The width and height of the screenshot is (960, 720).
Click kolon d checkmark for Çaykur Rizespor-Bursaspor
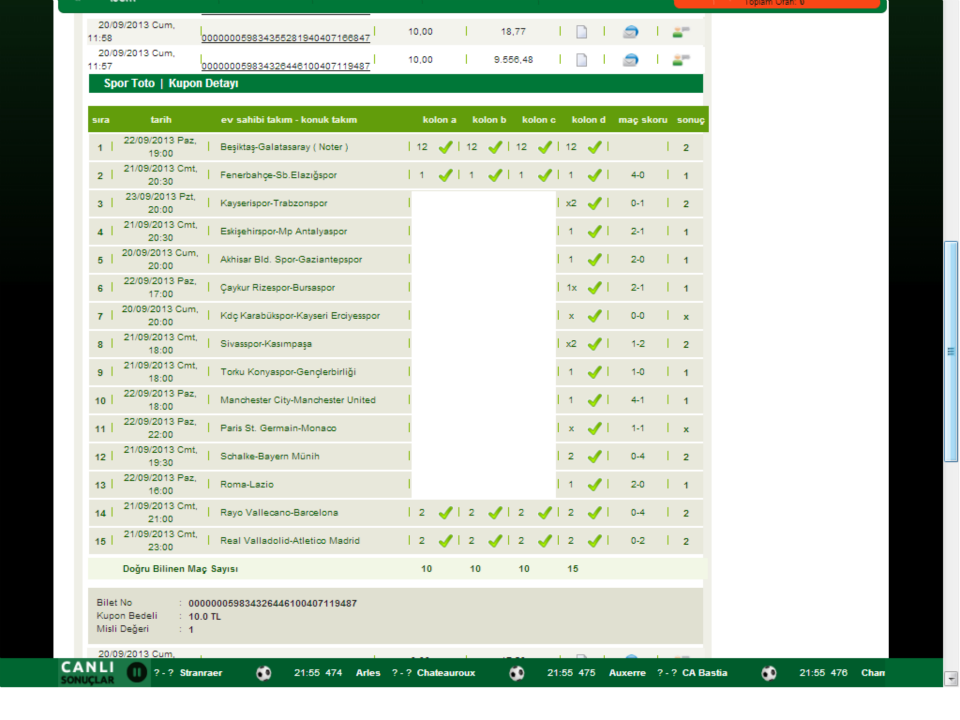coord(594,288)
